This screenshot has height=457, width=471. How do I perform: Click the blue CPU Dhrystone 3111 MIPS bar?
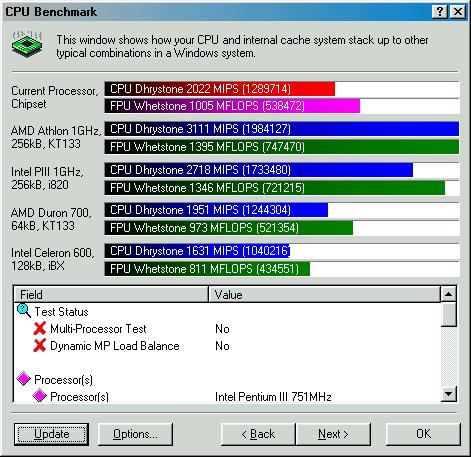coord(282,129)
